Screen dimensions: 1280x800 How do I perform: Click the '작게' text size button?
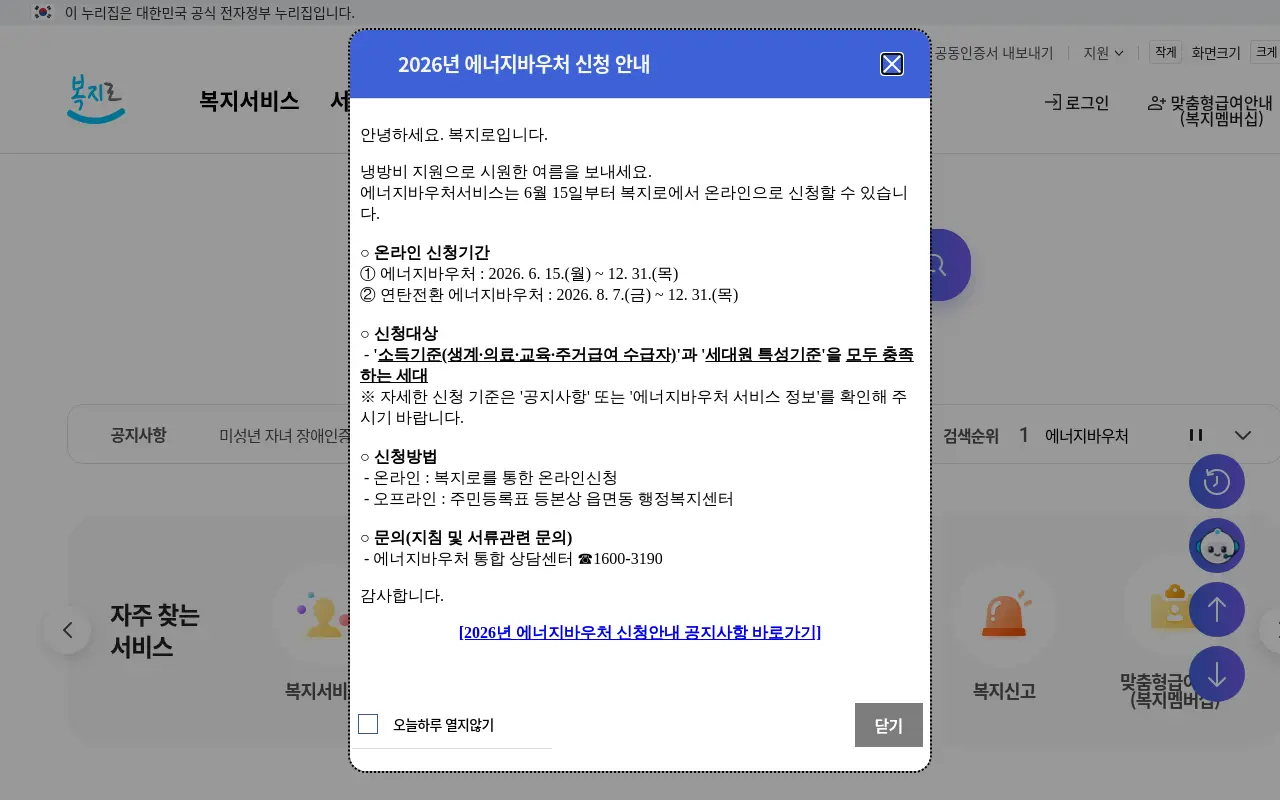click(x=1166, y=52)
